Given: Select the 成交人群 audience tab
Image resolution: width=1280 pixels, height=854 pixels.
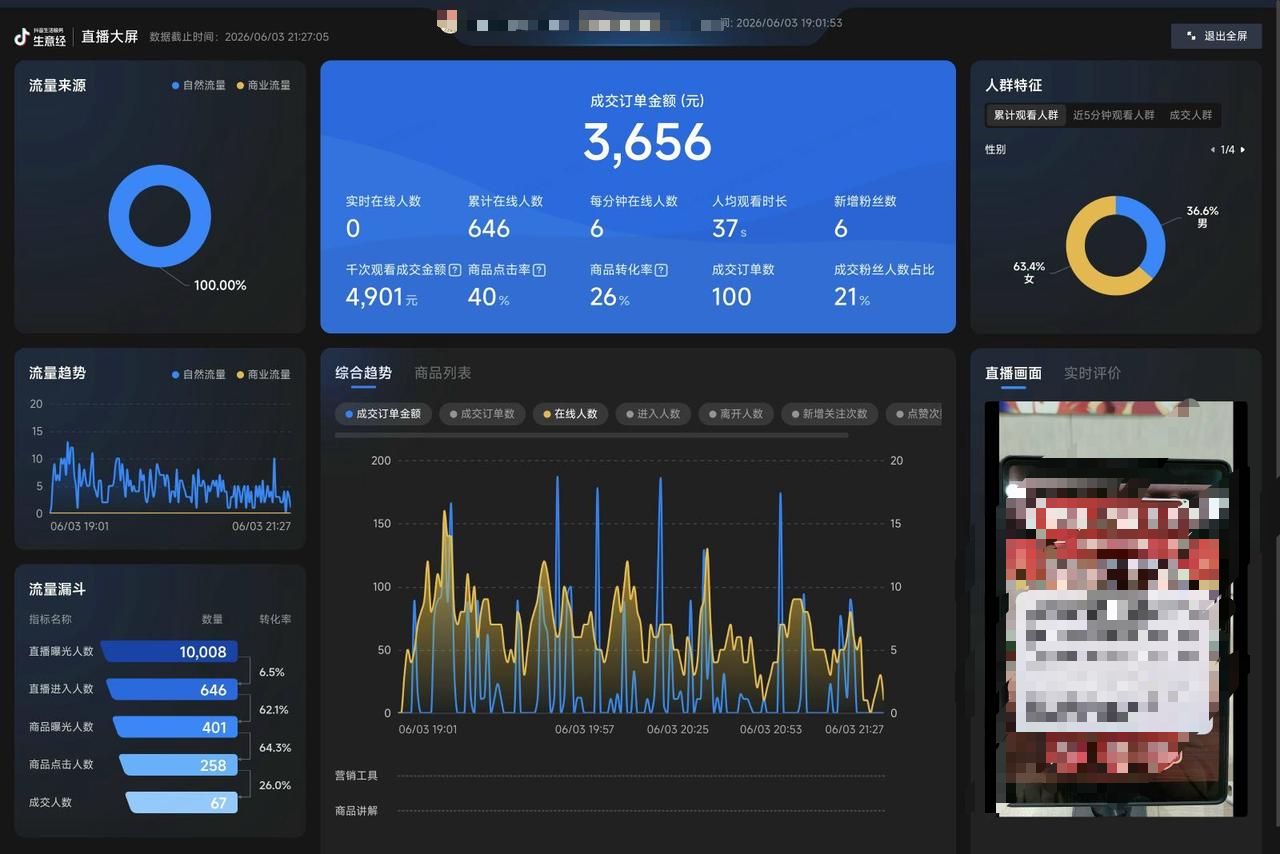Looking at the screenshot, I should [1190, 115].
